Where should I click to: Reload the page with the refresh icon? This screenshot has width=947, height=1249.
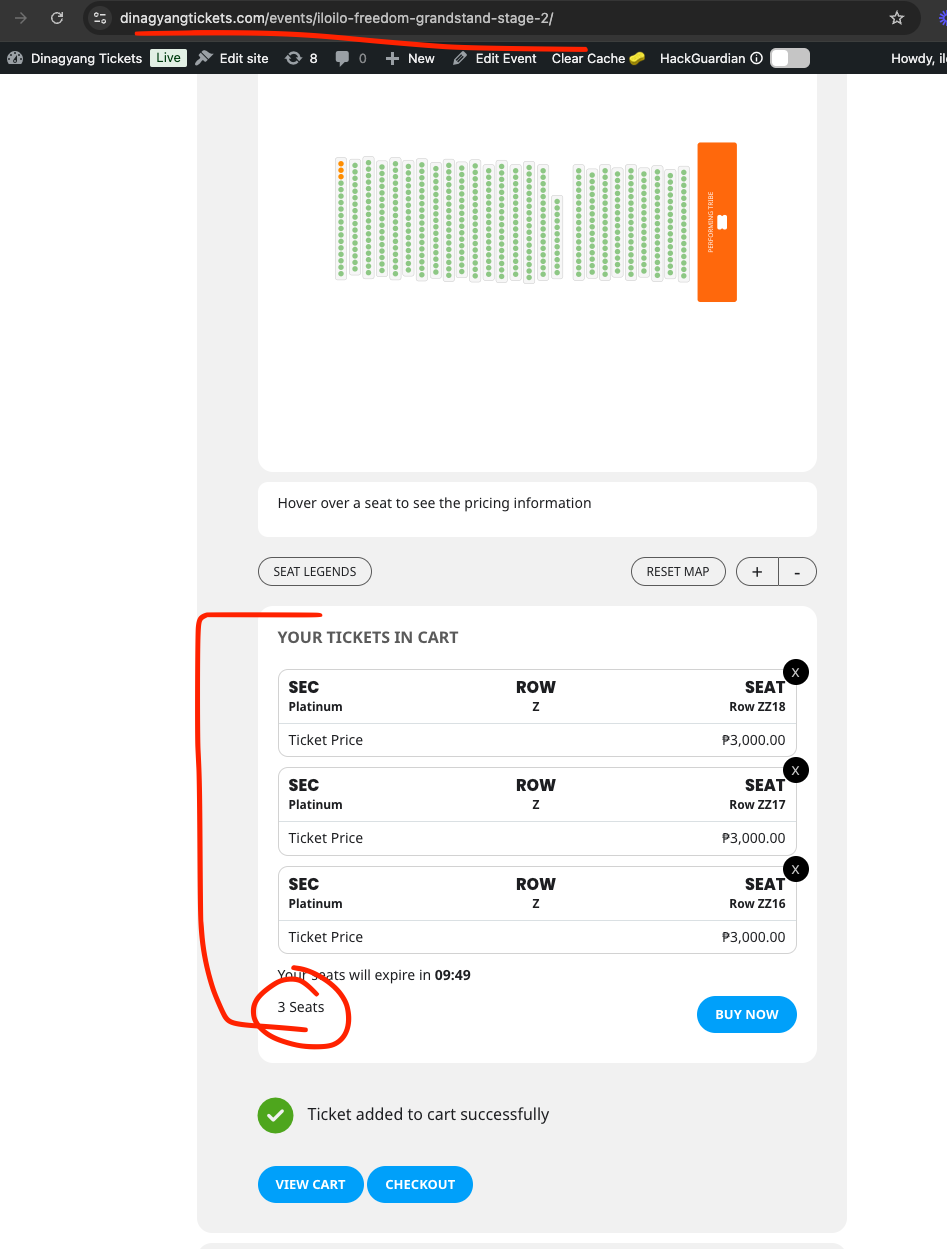tap(57, 18)
